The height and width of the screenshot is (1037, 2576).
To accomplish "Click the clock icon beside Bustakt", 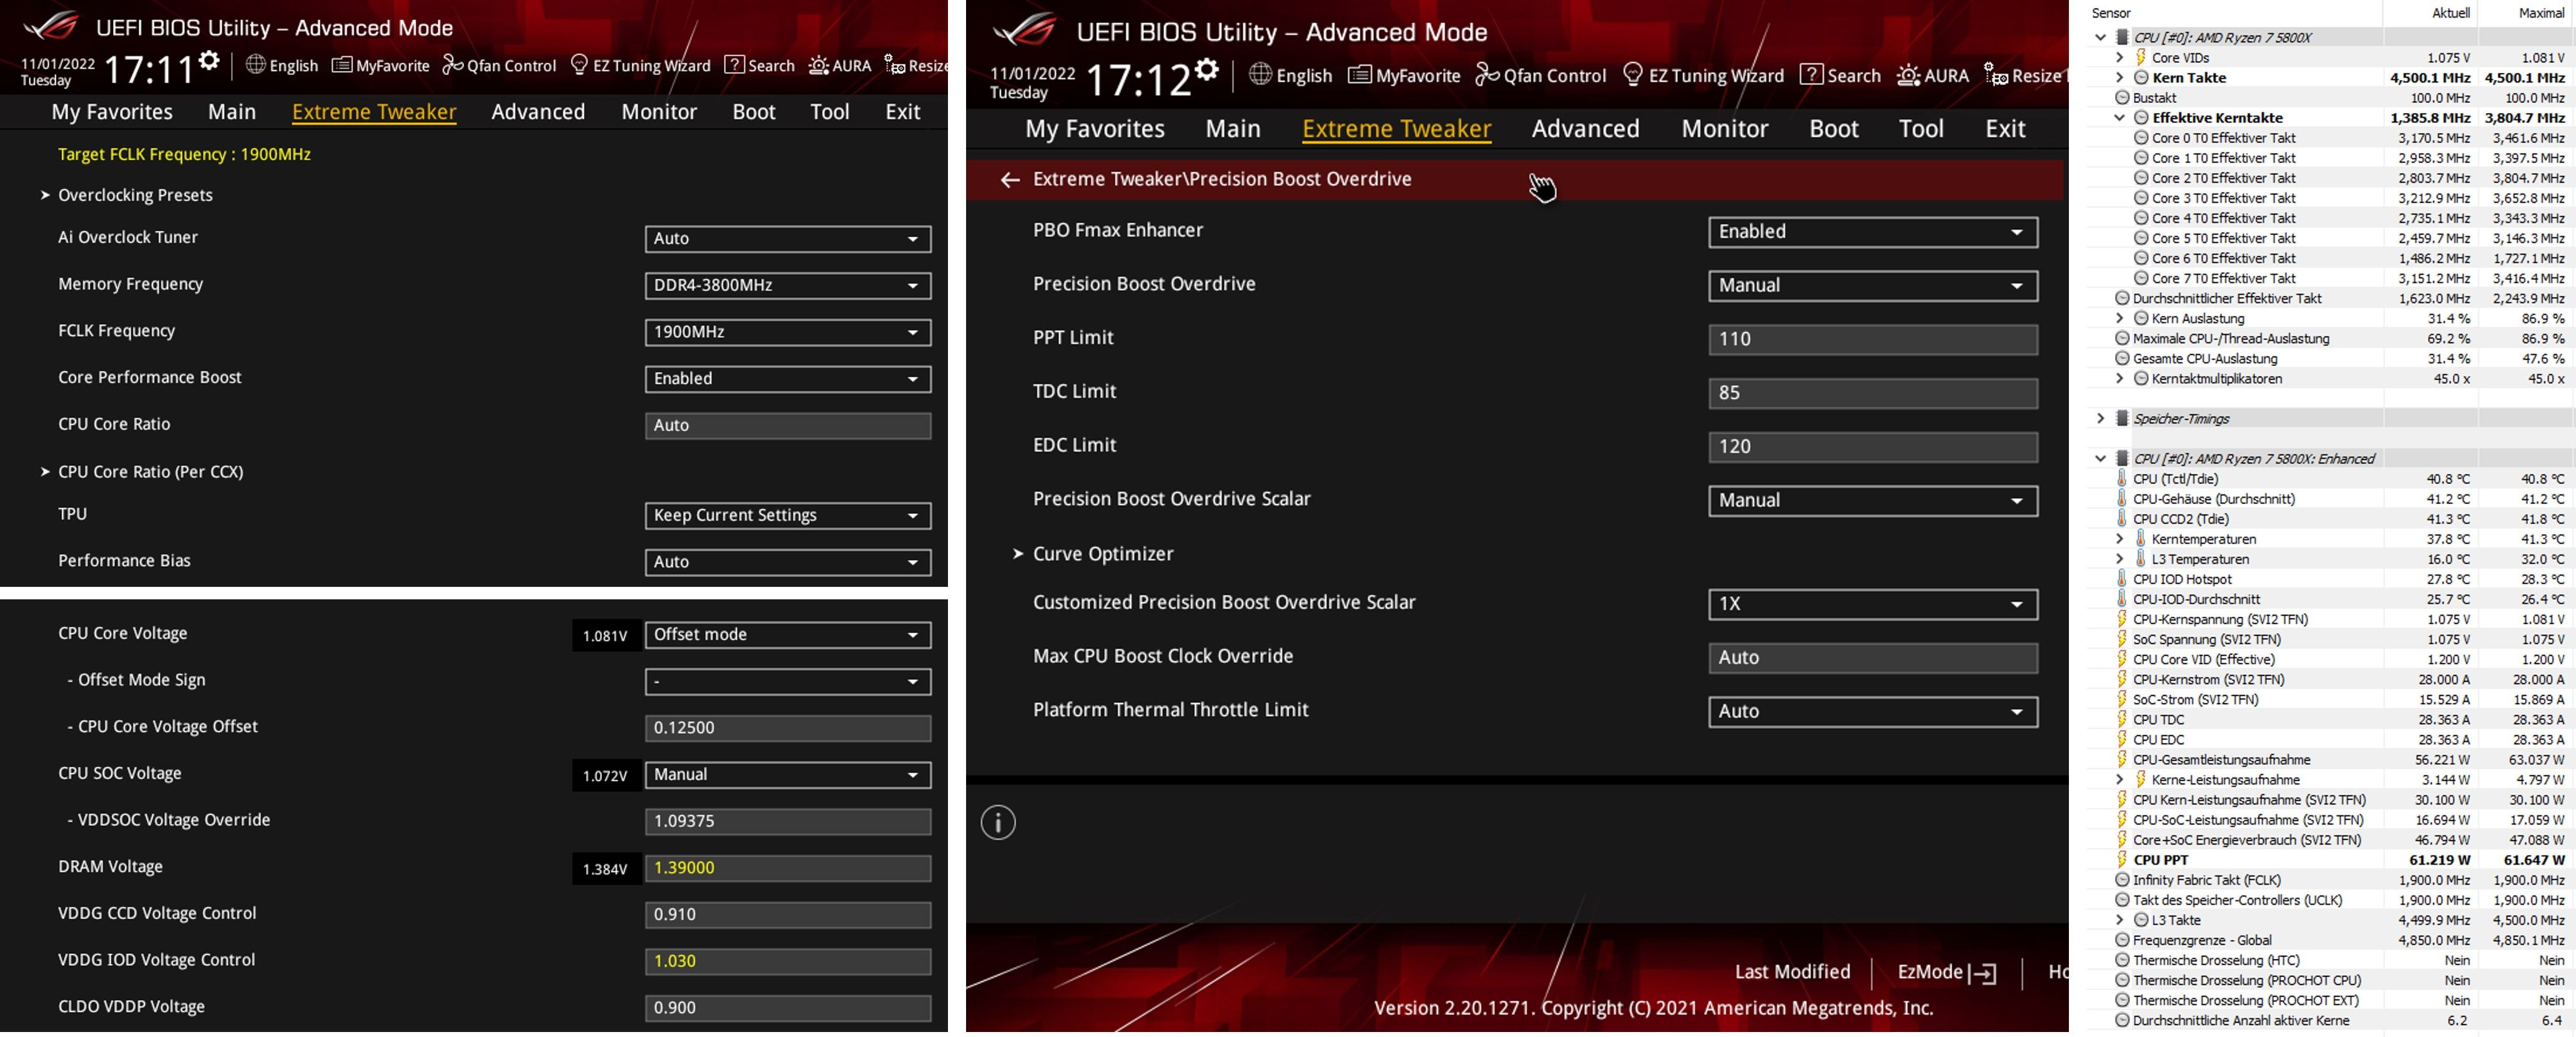I will pyautogui.click(x=2122, y=98).
